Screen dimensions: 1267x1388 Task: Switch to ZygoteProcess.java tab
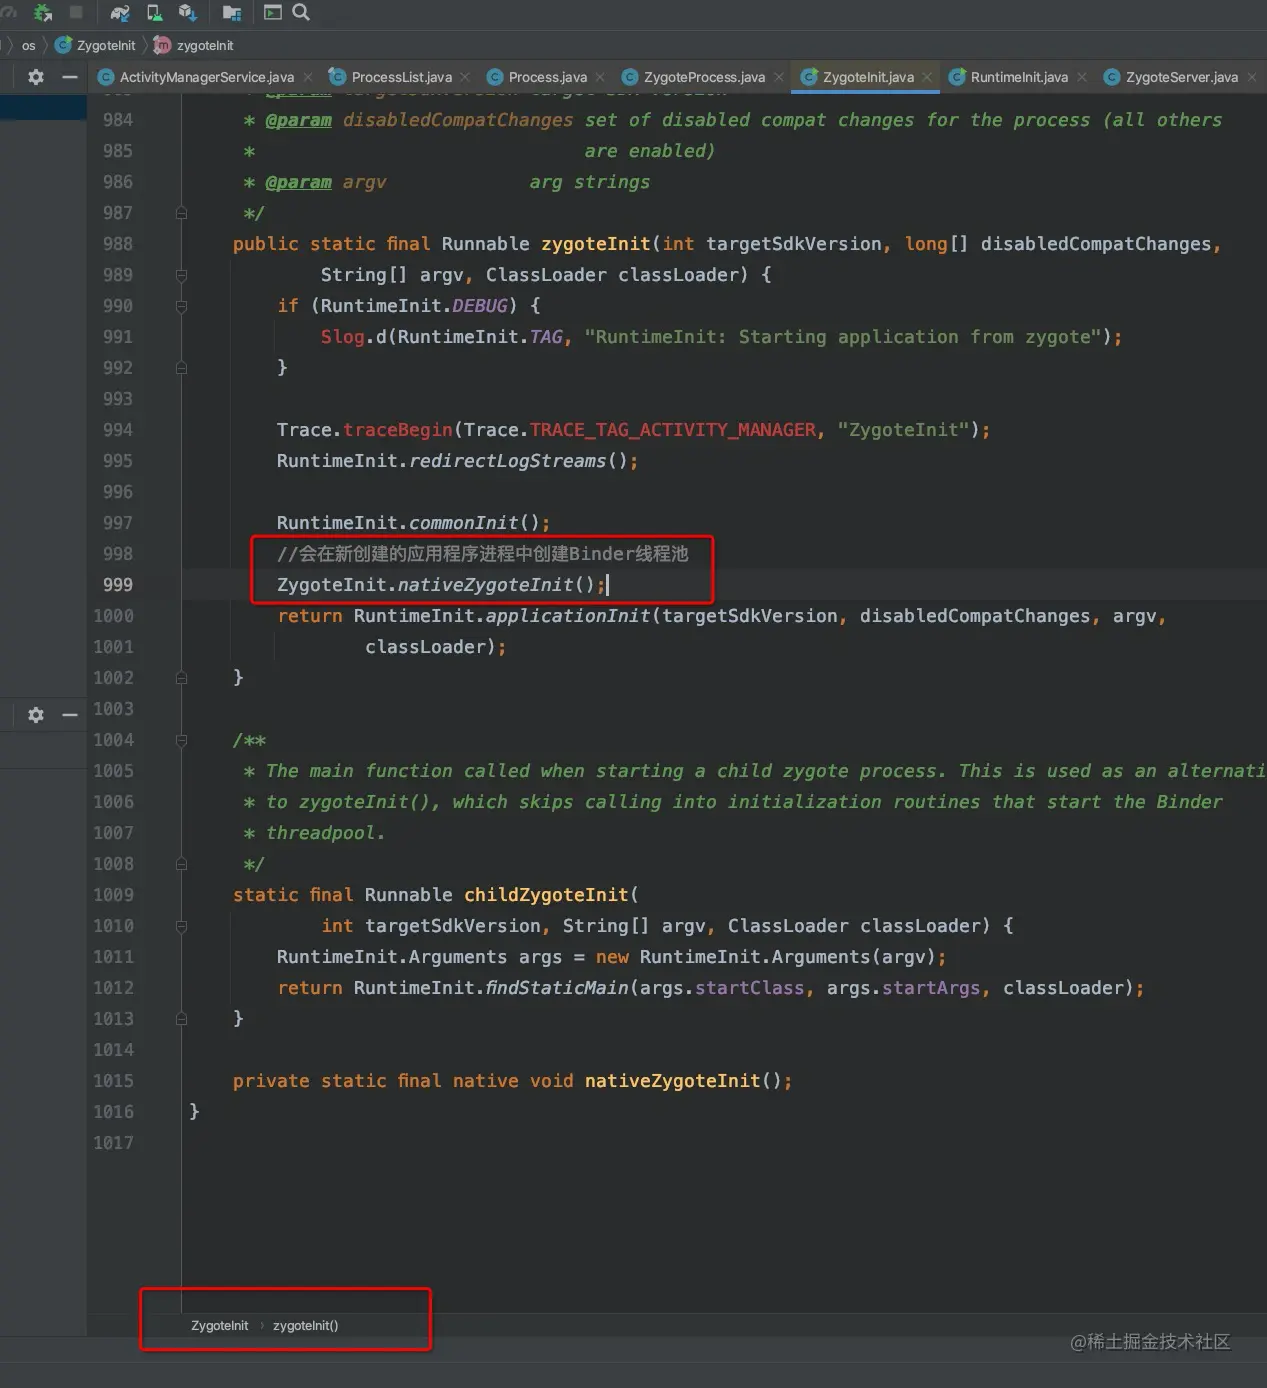(704, 77)
